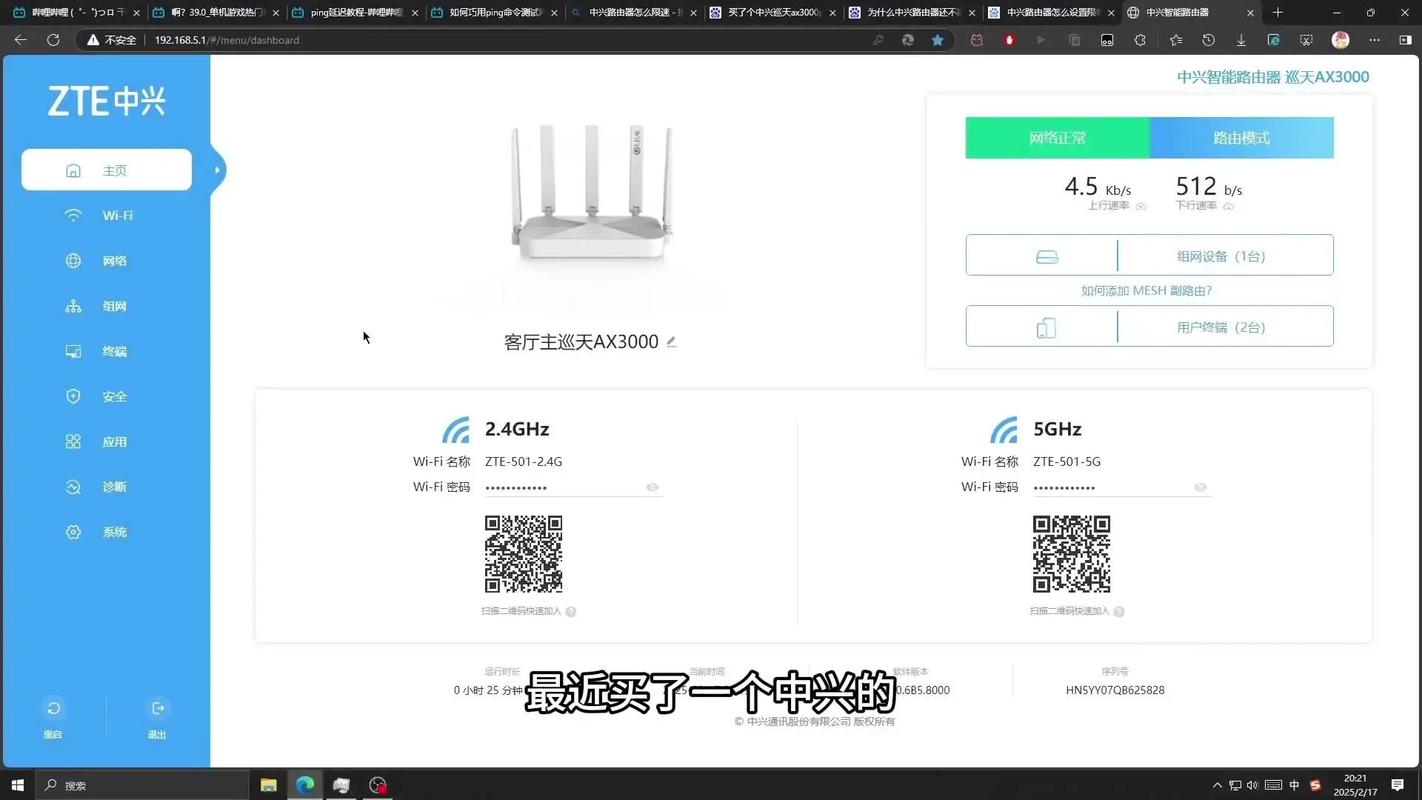Click the ZTE-501-2.4G network name
1422x800 pixels.
tap(524, 462)
